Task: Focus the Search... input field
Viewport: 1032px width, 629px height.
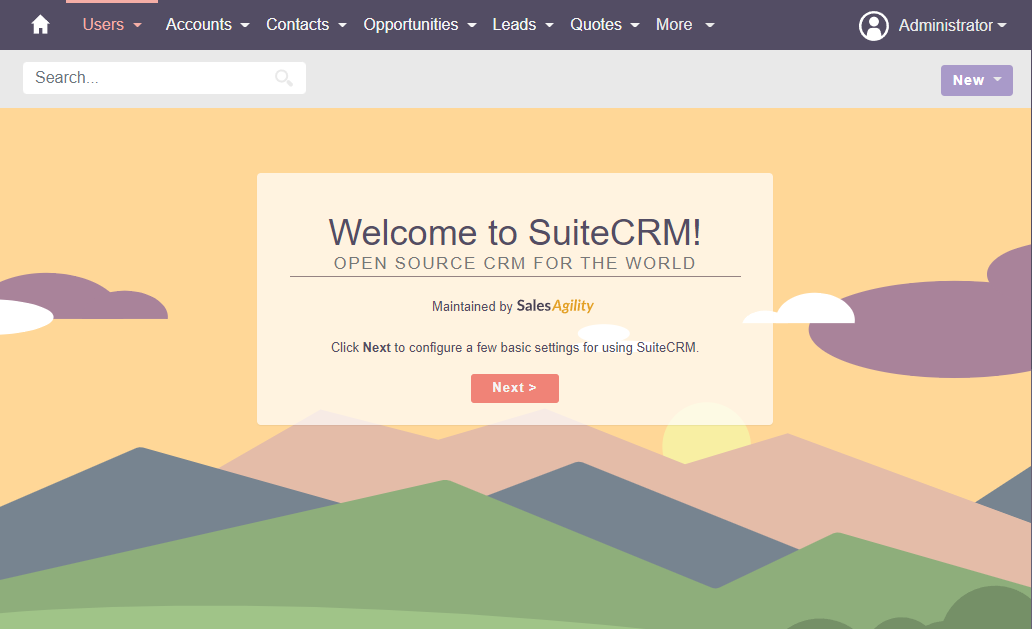Action: tap(150, 78)
